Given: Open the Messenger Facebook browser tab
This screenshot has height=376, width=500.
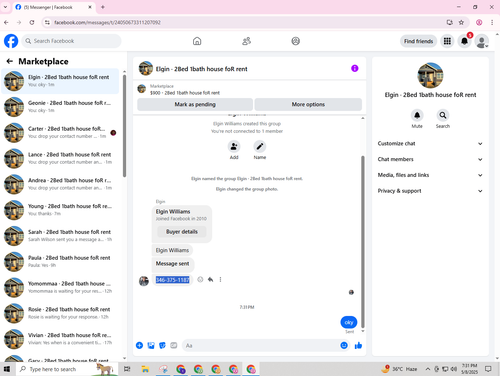Looking at the screenshot, I should pyautogui.click(x=53, y=7).
